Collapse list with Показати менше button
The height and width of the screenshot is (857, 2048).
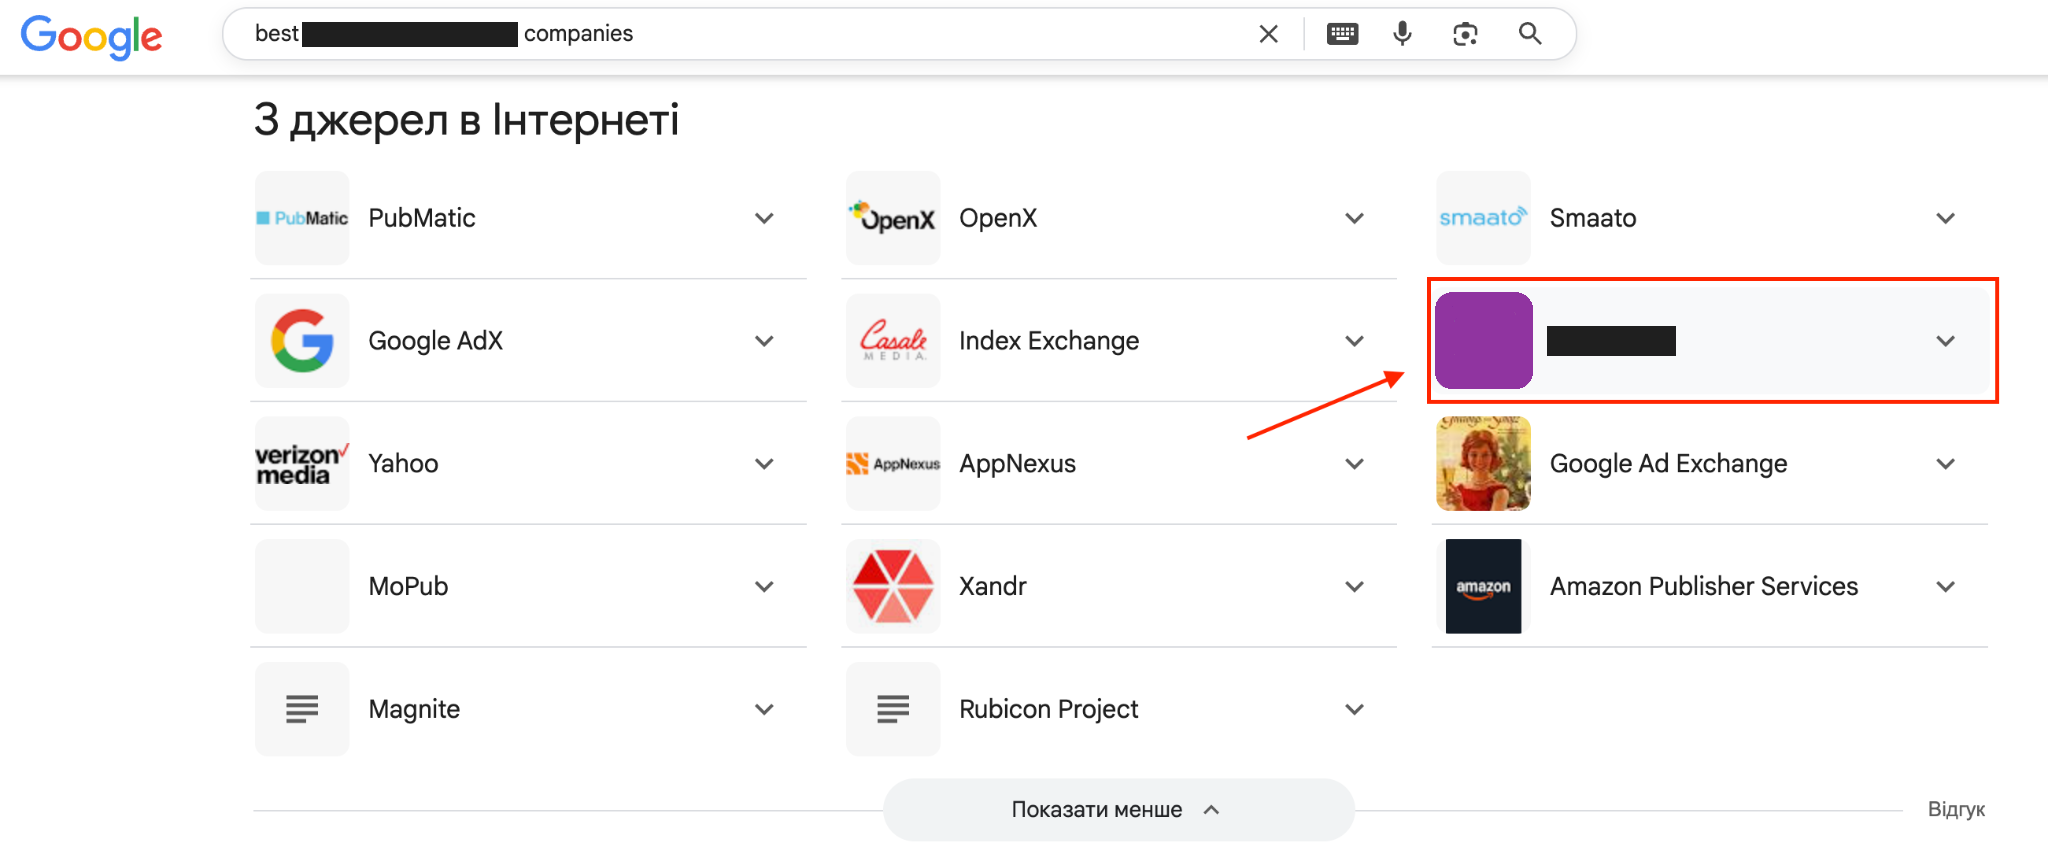[1117, 810]
